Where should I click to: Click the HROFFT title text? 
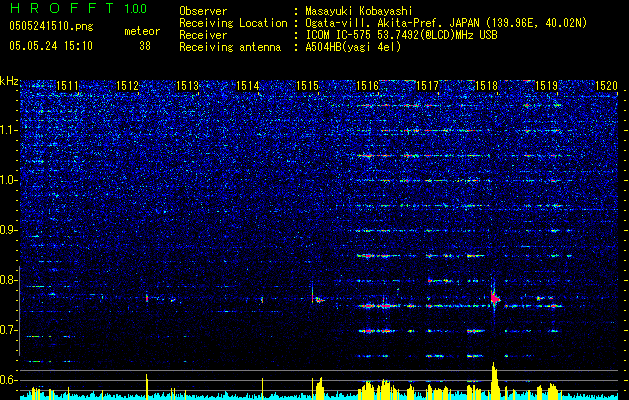pos(62,8)
